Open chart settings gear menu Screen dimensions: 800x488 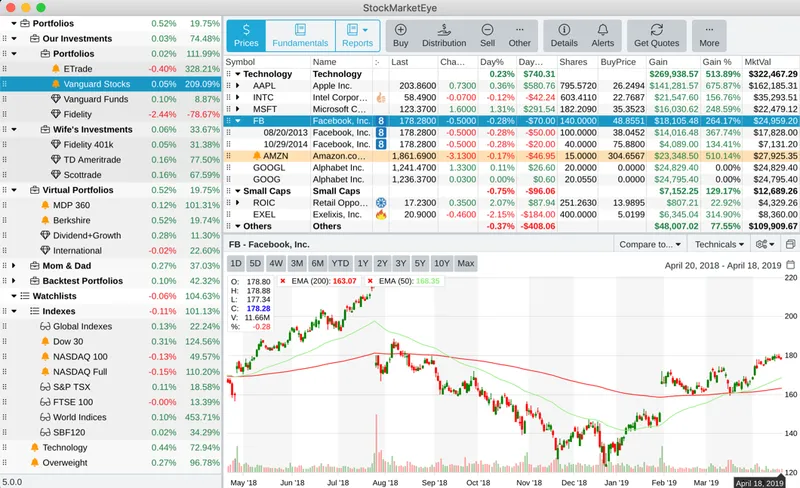765,245
